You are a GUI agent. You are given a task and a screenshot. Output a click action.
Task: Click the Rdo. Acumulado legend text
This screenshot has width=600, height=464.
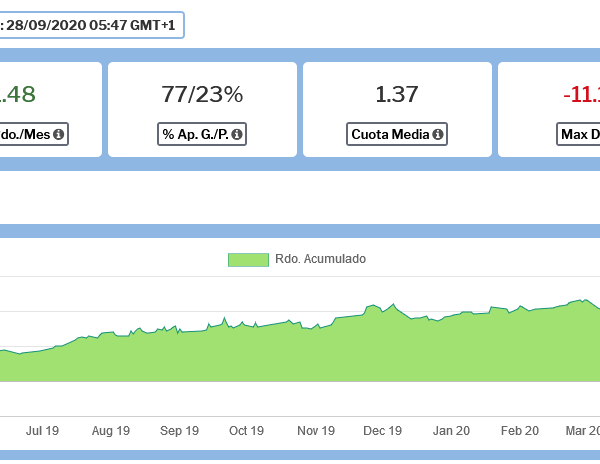[320, 259]
